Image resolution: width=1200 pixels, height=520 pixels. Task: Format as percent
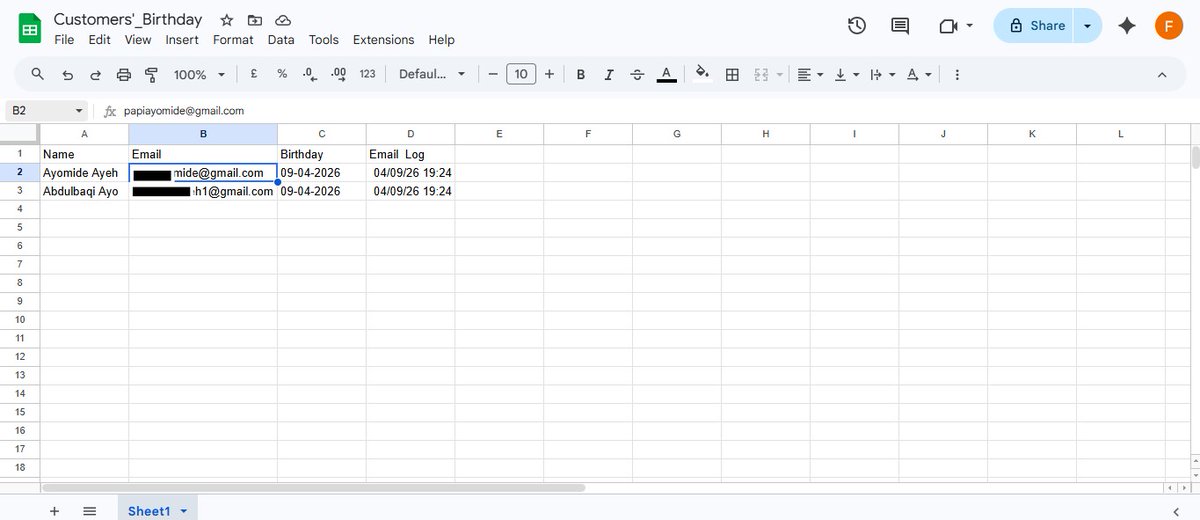pyautogui.click(x=282, y=74)
